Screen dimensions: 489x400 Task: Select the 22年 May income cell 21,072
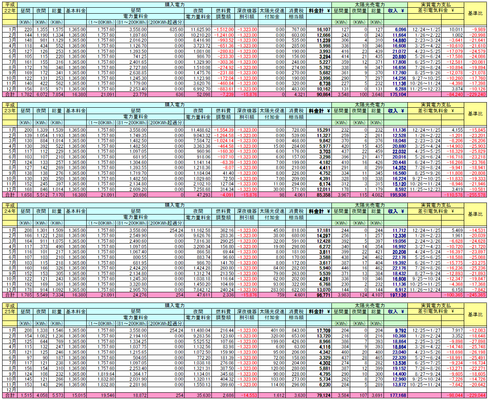[395, 51]
